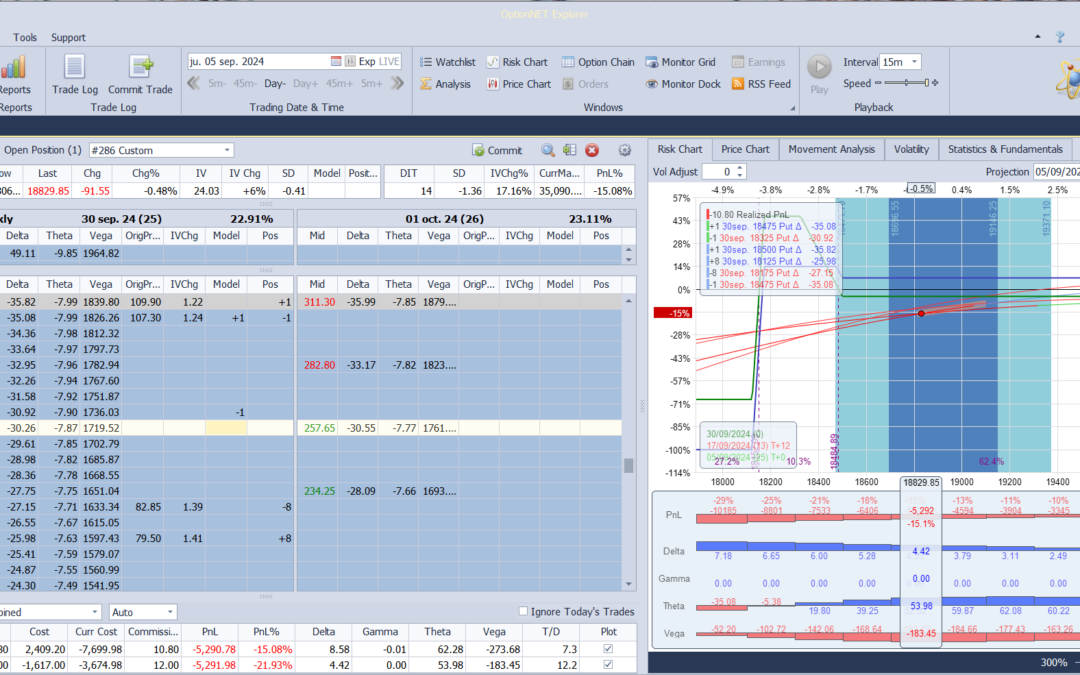
Task: Toggle Plot checkbox on the -15.08% row
Action: pyautogui.click(x=608, y=649)
